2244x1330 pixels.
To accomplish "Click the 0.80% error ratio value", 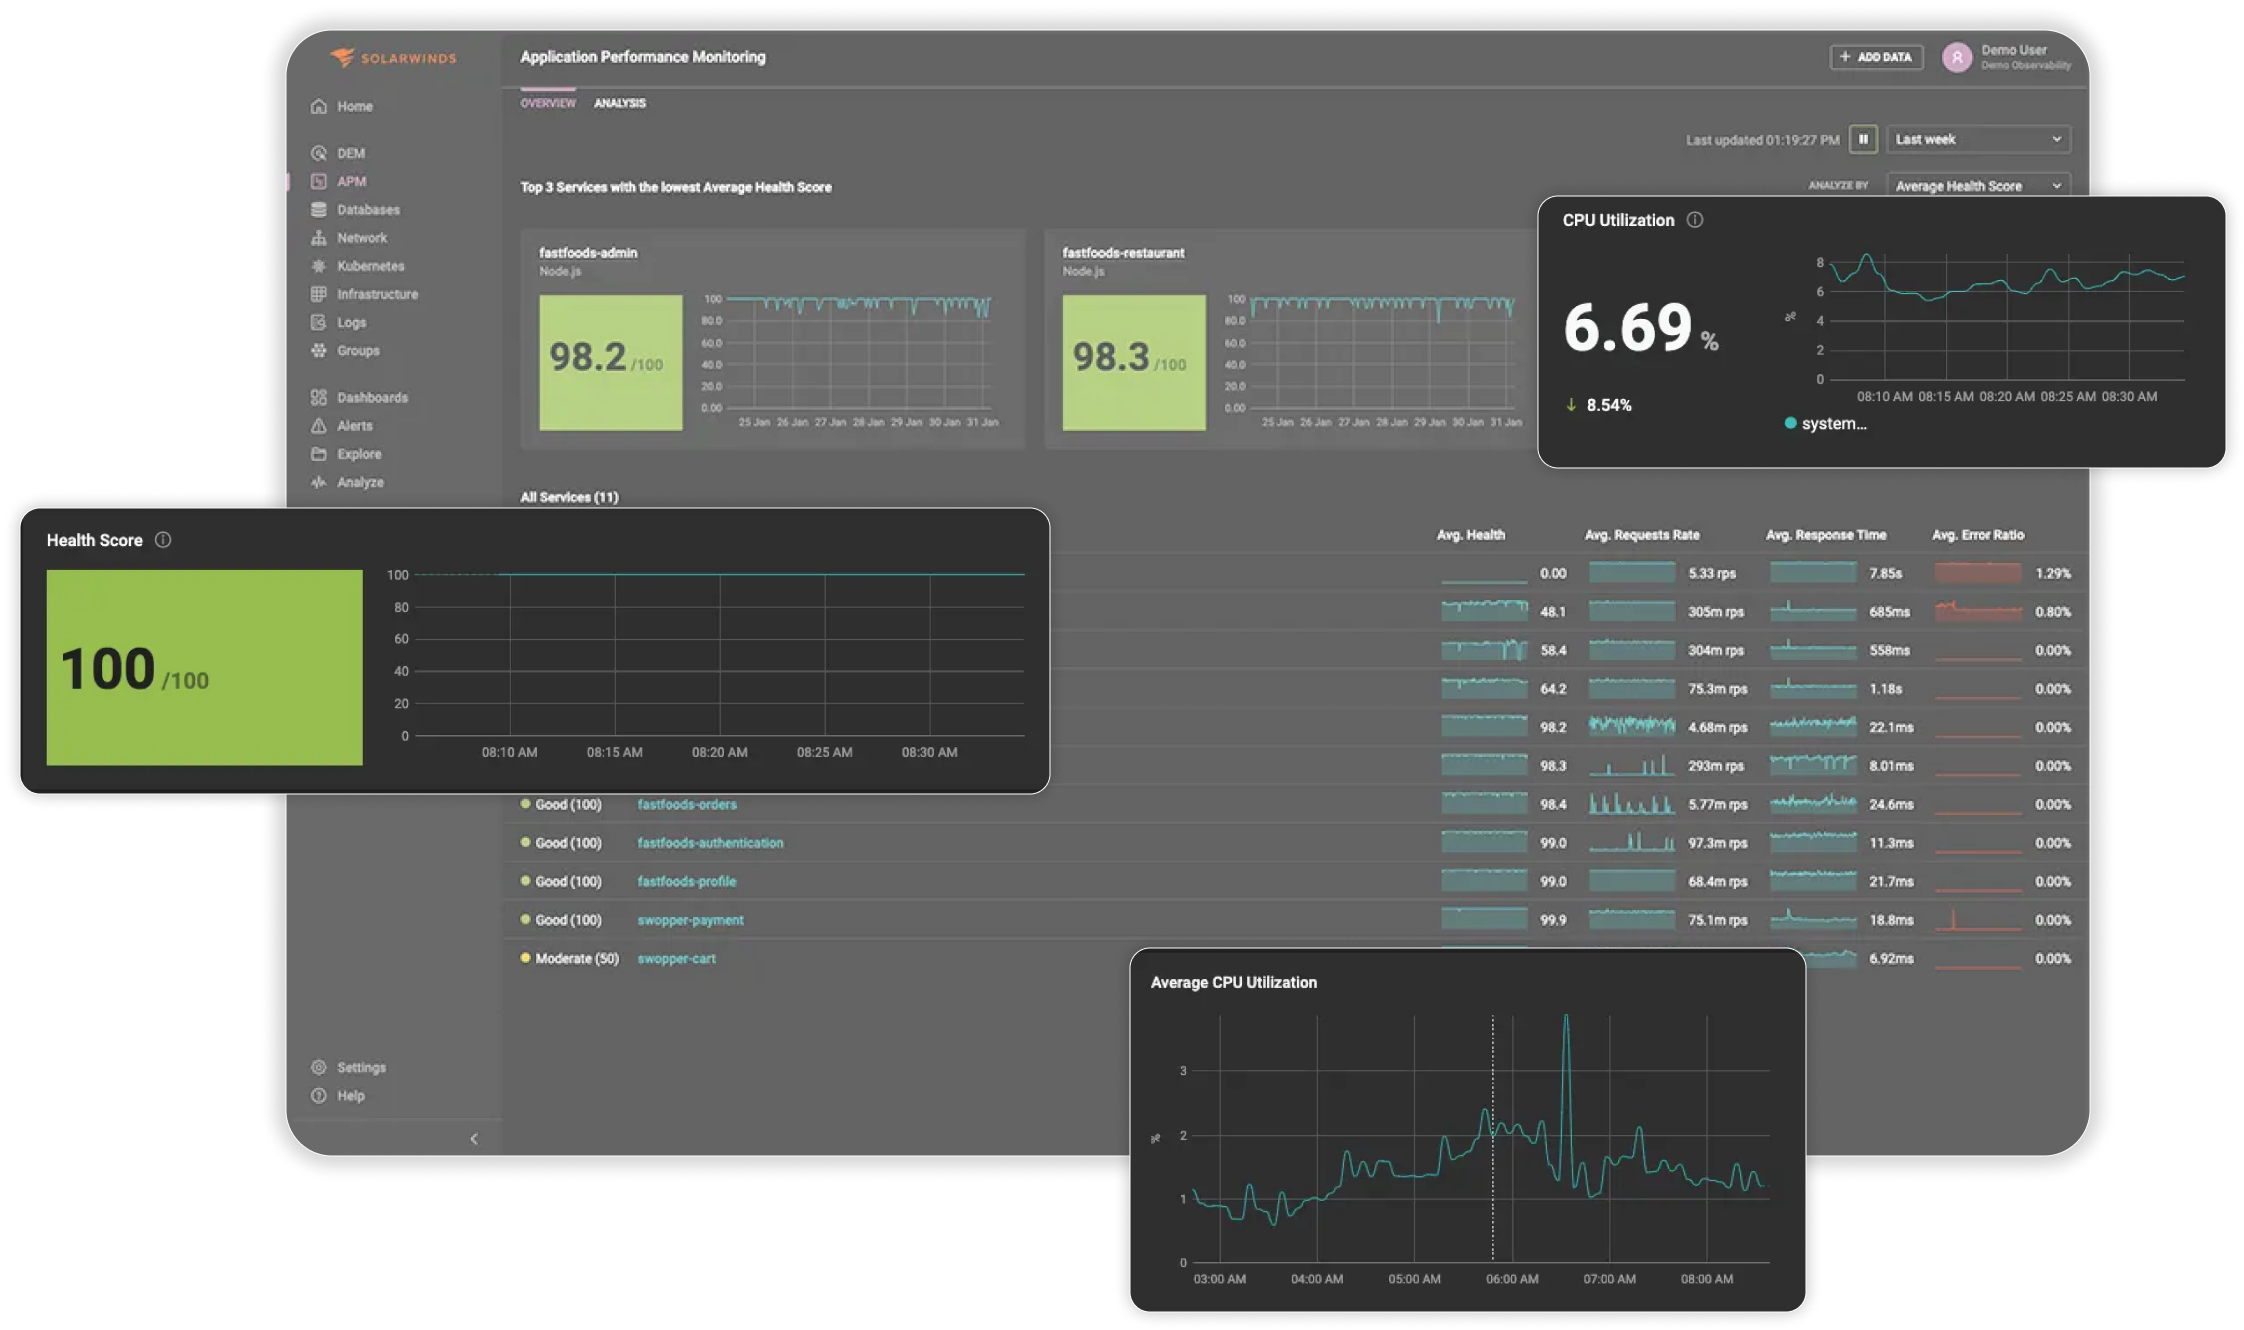I will (x=2052, y=612).
